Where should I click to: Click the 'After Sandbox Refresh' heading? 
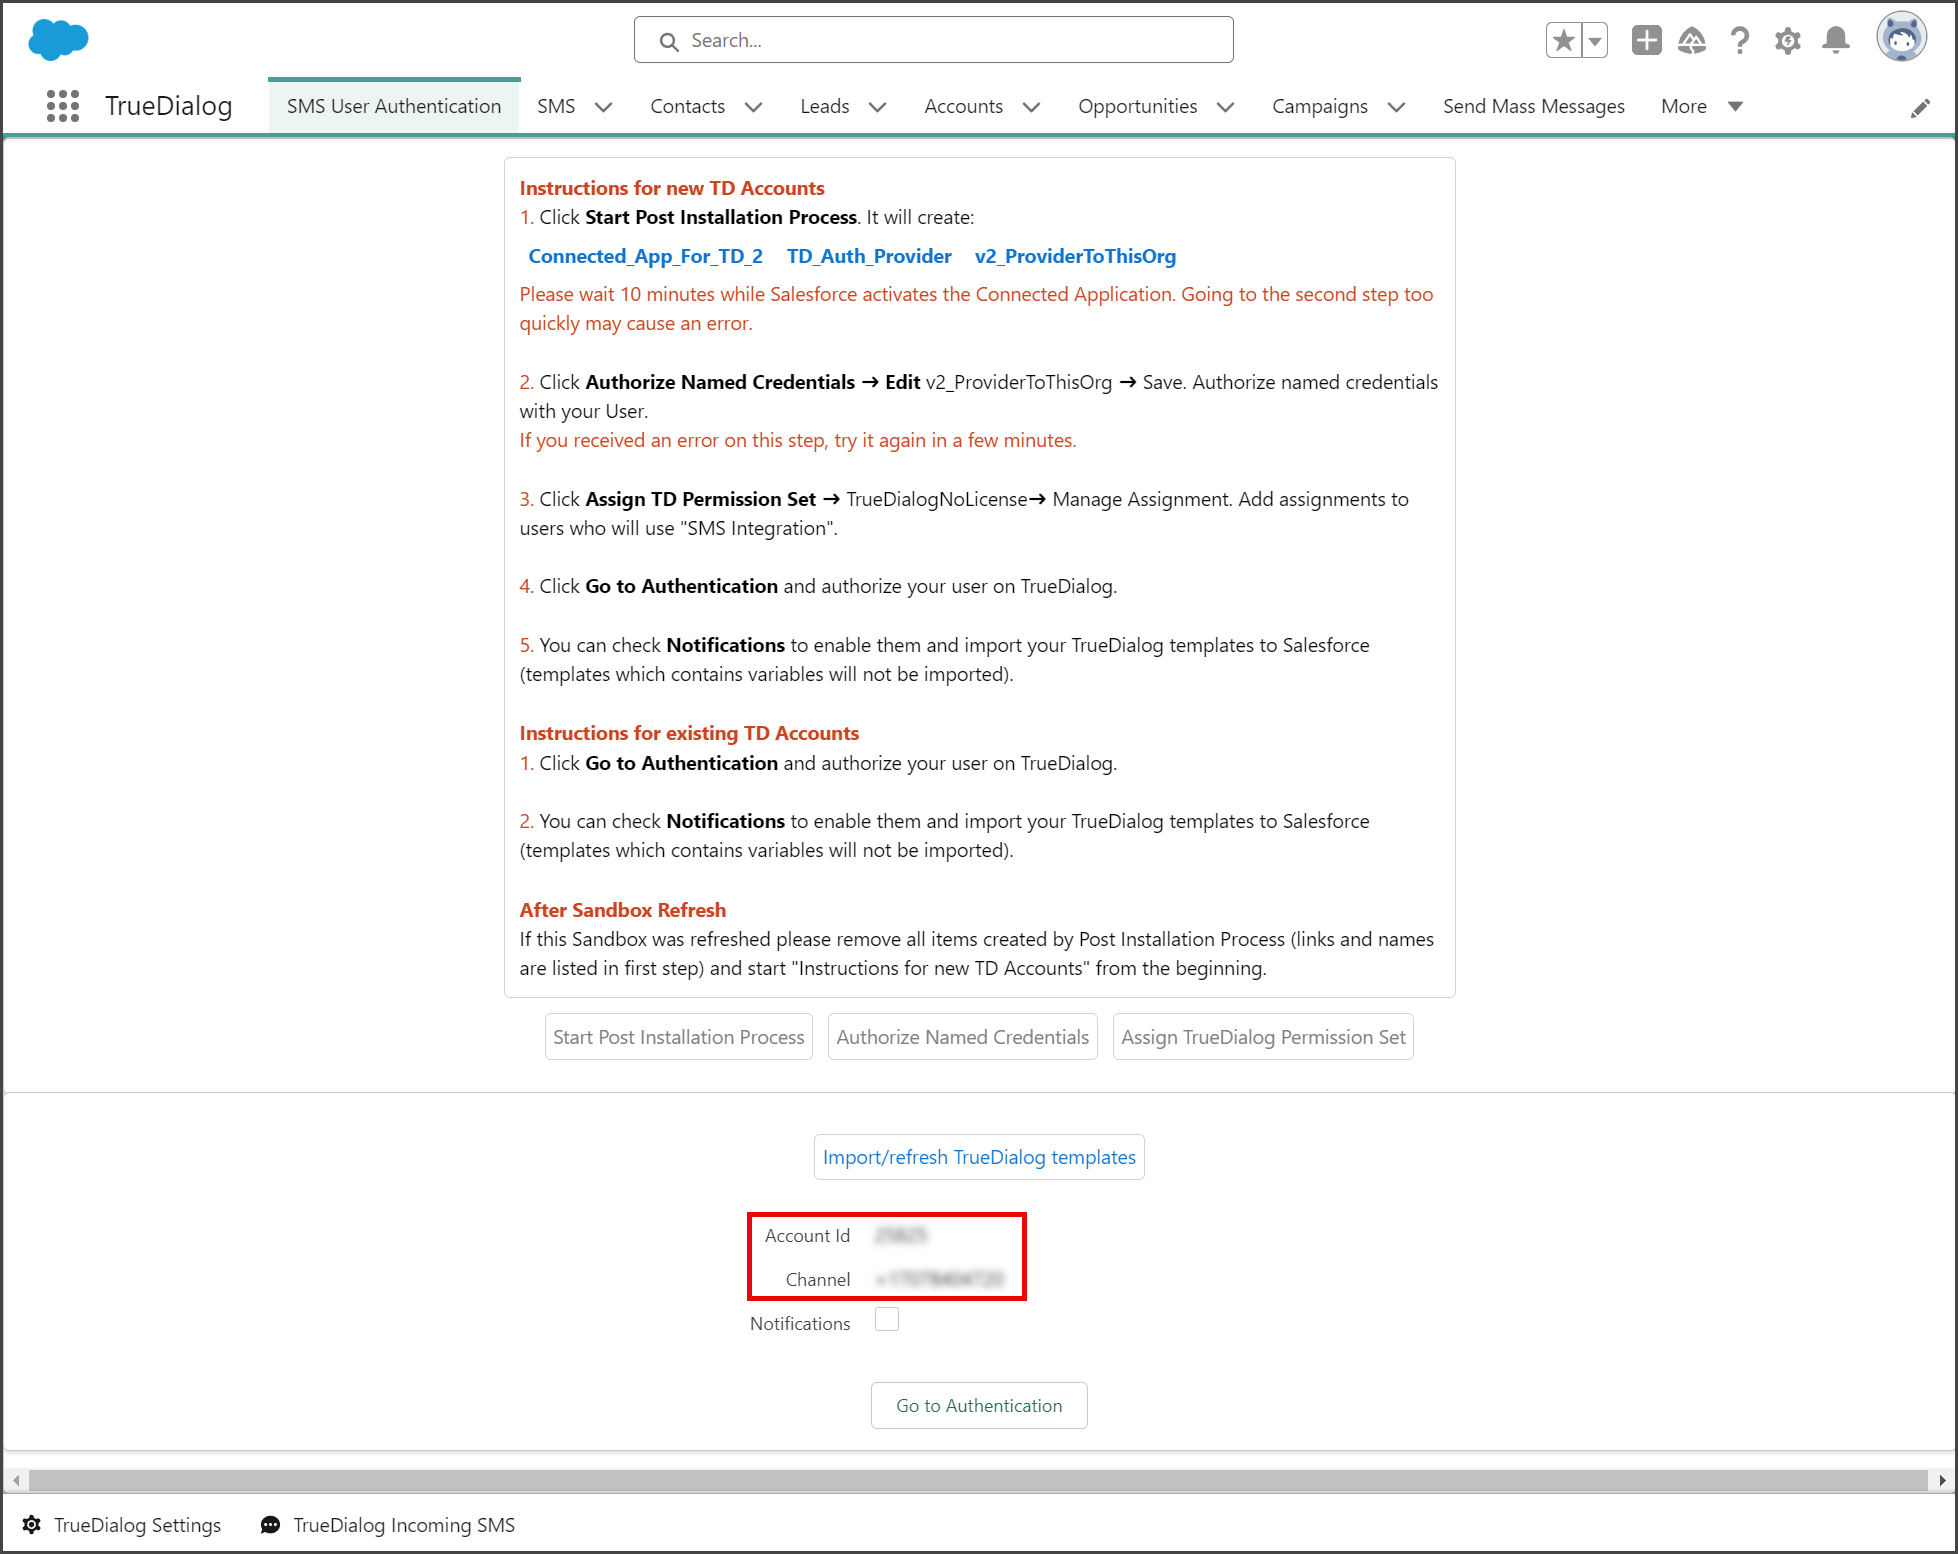(623, 910)
